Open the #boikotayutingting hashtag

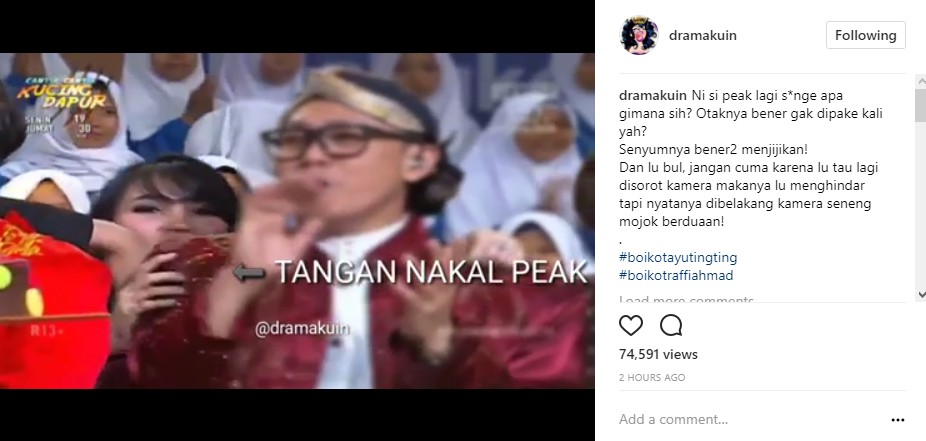tap(678, 257)
